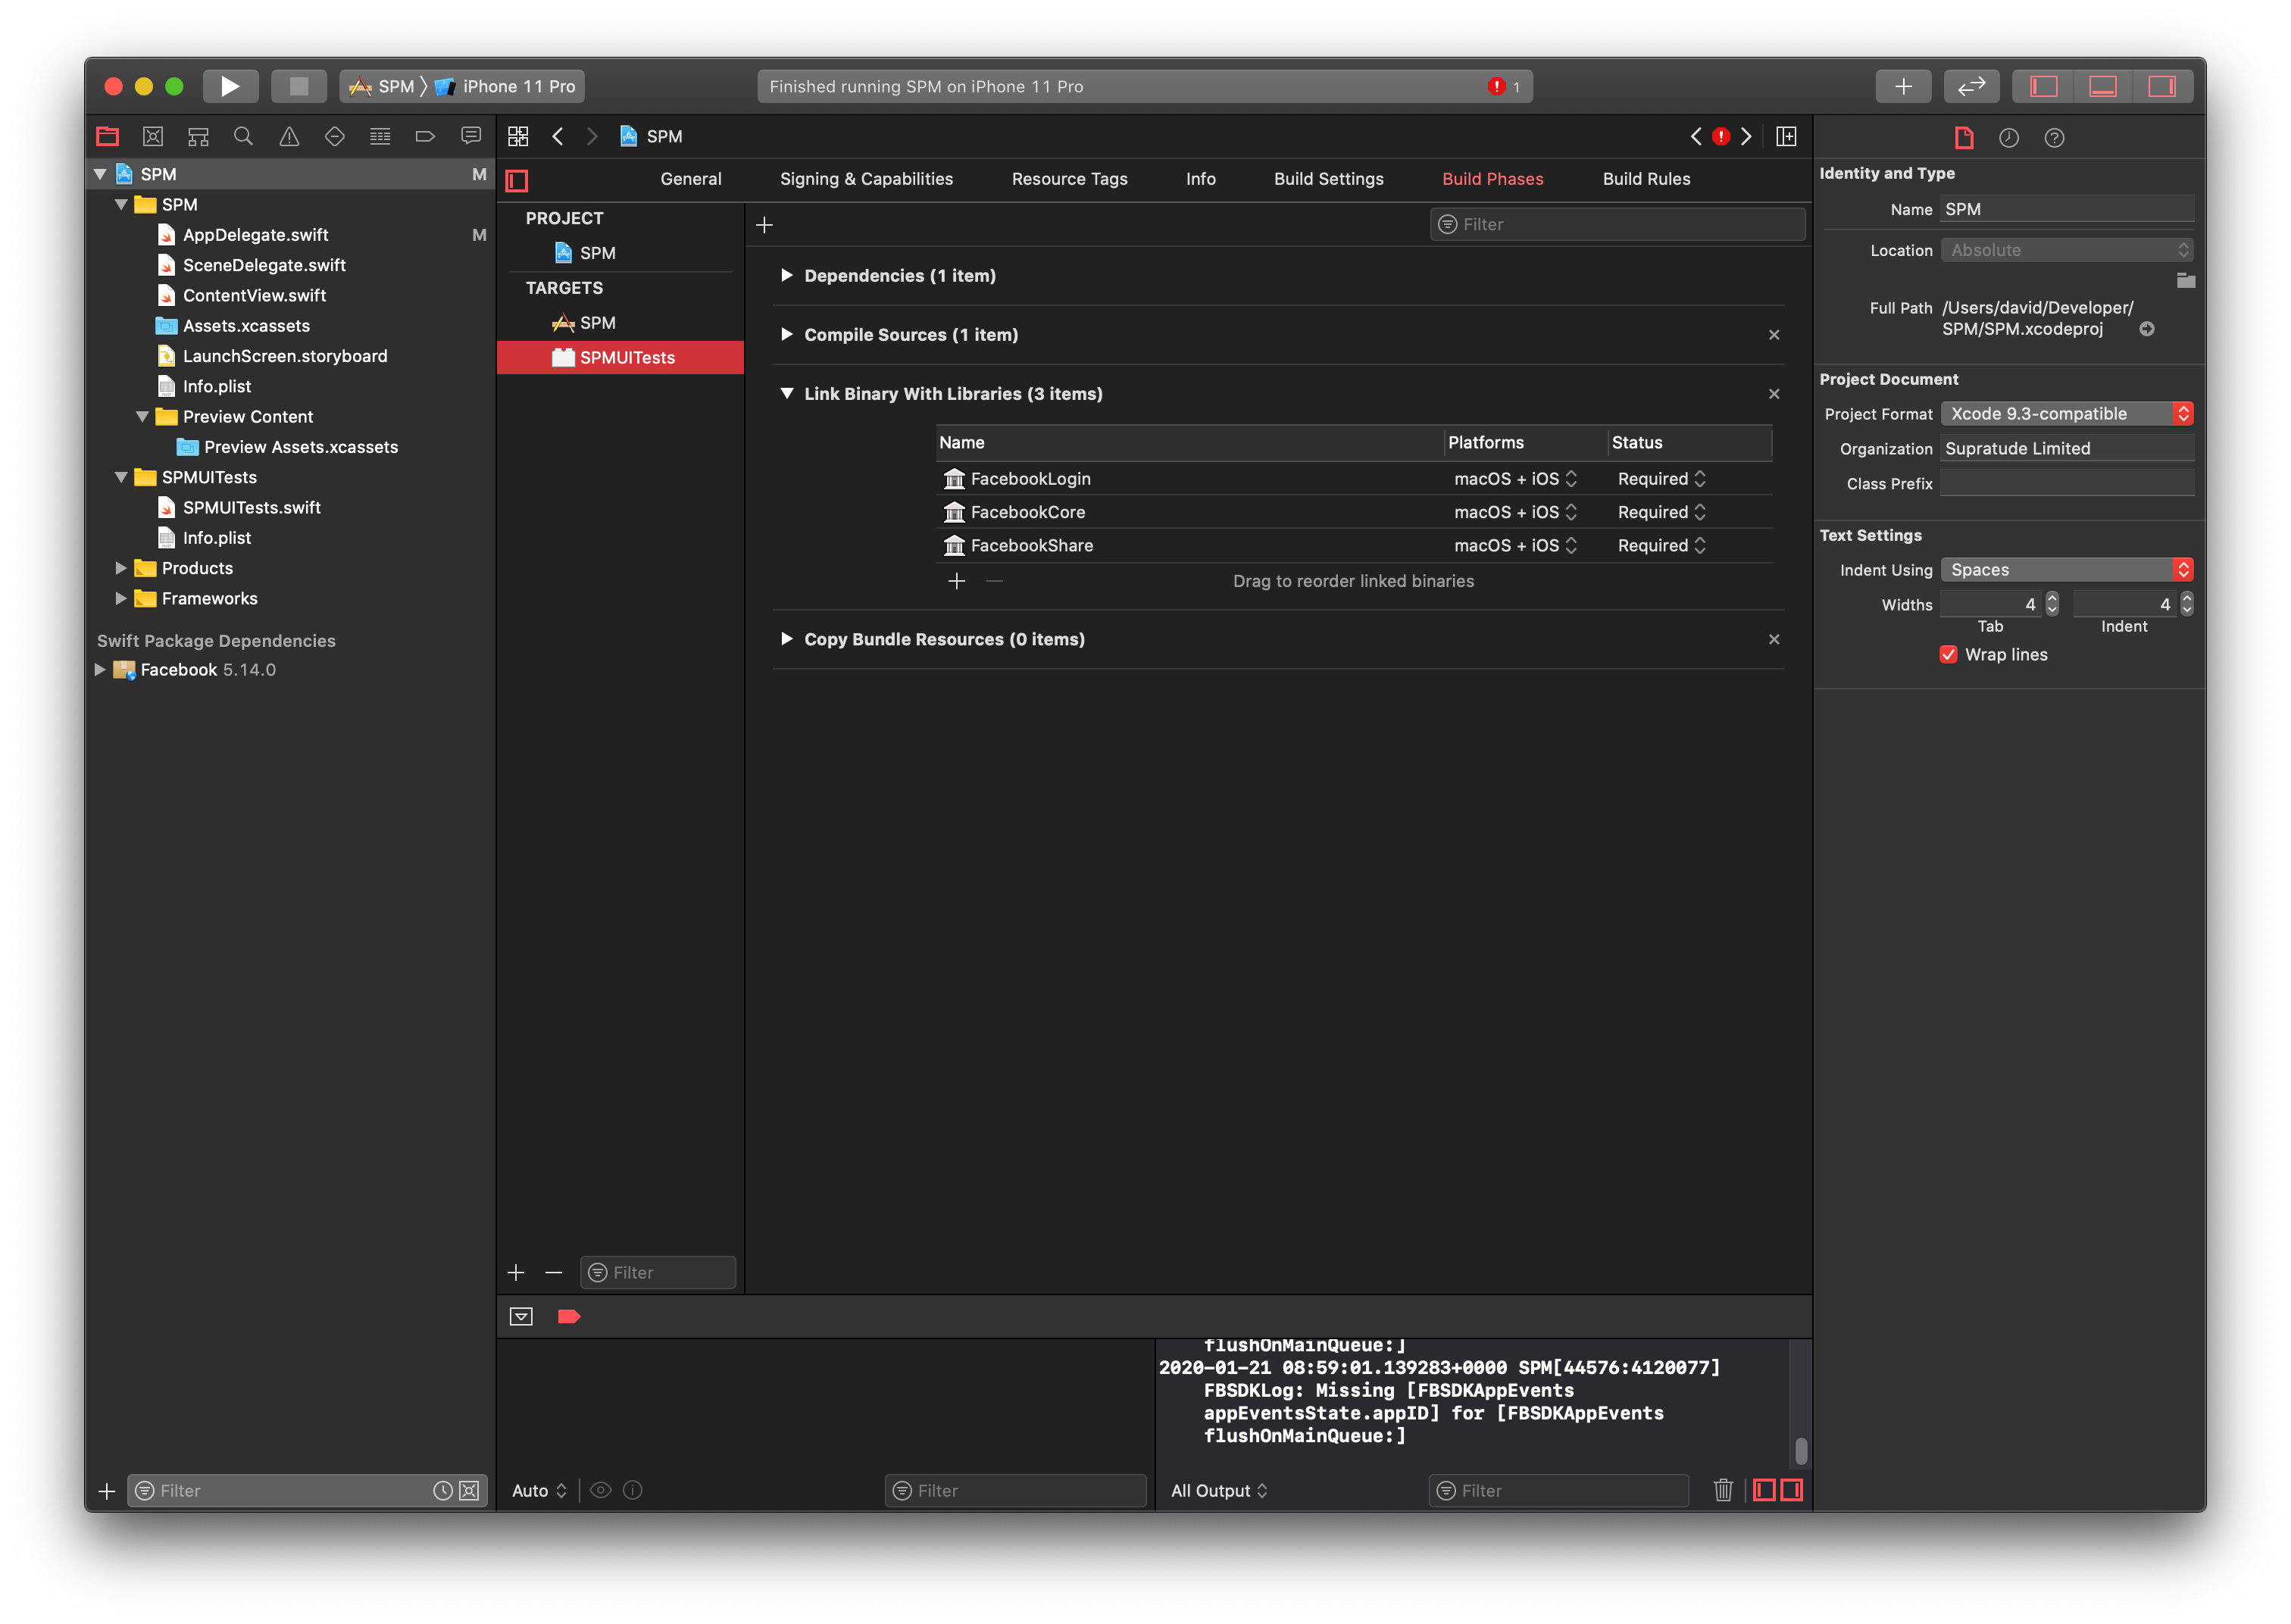Open the Project navigator folder icon

(107, 137)
